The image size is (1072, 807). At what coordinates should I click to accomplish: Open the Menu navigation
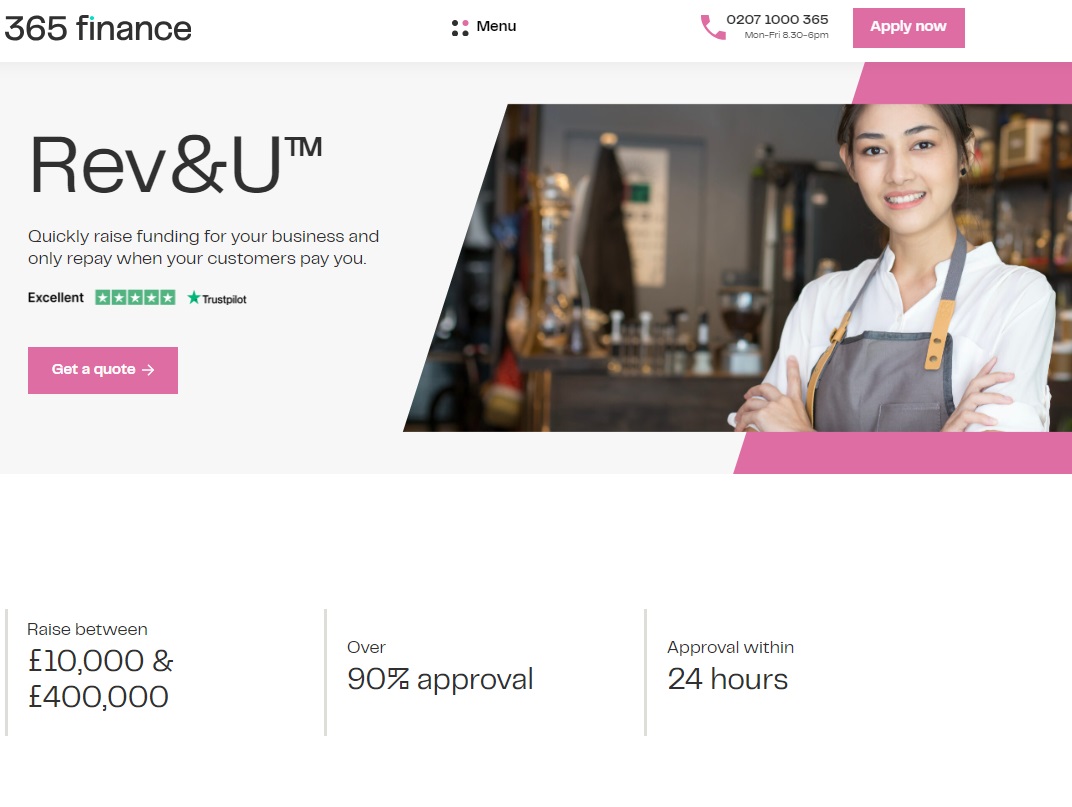(483, 27)
